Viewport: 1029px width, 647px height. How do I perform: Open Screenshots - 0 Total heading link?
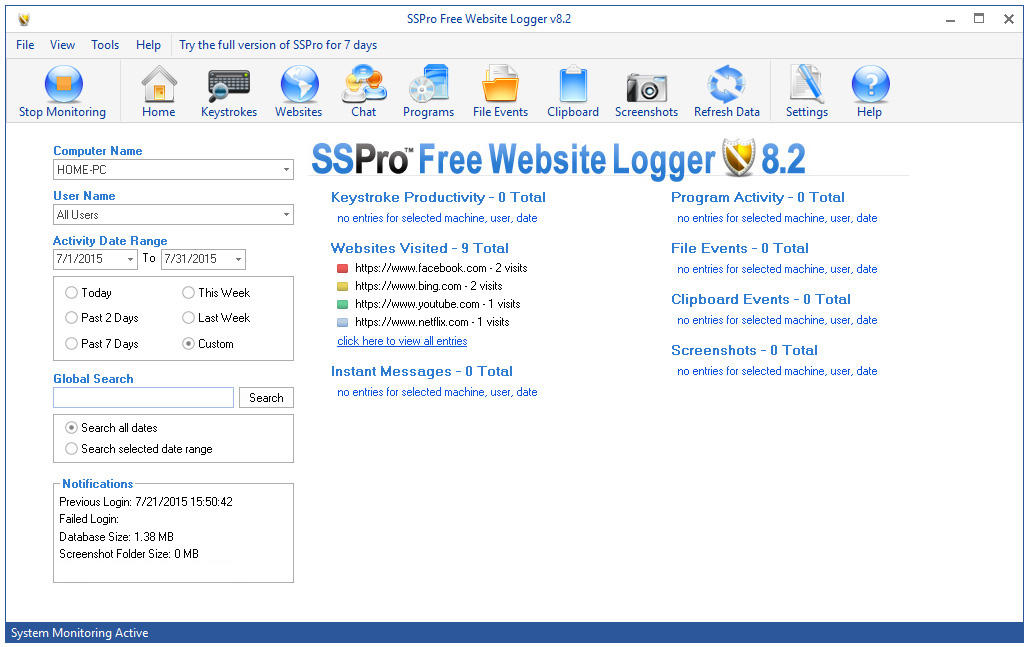tap(744, 350)
